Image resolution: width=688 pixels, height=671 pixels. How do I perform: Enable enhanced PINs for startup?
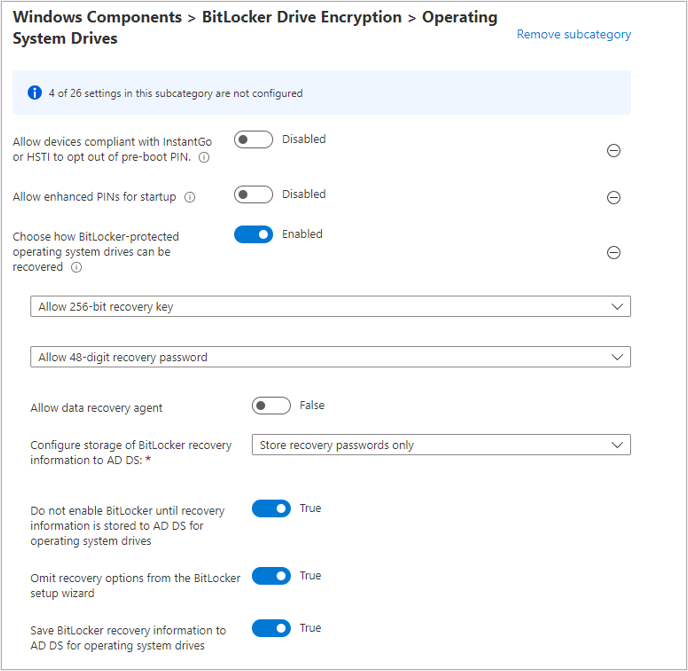pyautogui.click(x=253, y=194)
